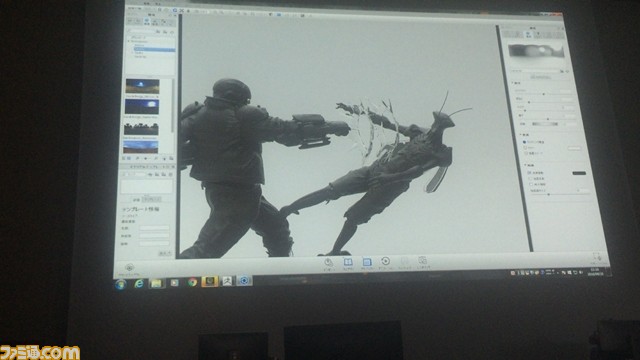Open the Cloud Library icon at bottom left
Screen dimensions: 640x360
click(129, 269)
